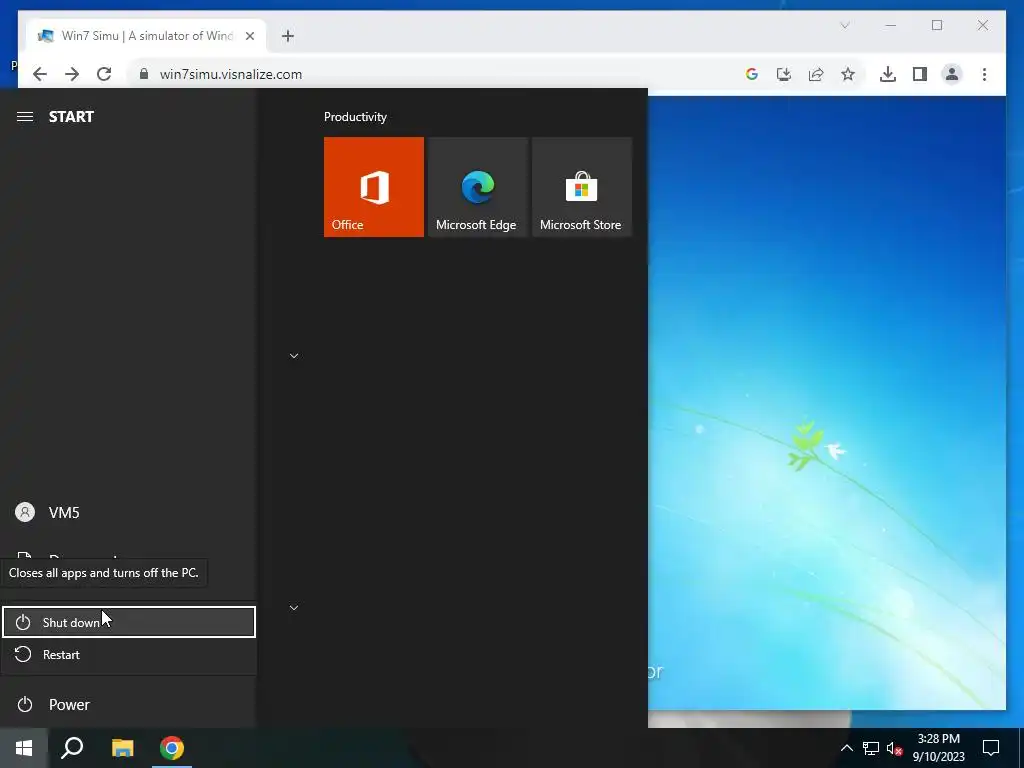The width and height of the screenshot is (1024, 768).
Task: Click the muted volume tray icon
Action: tap(894, 748)
